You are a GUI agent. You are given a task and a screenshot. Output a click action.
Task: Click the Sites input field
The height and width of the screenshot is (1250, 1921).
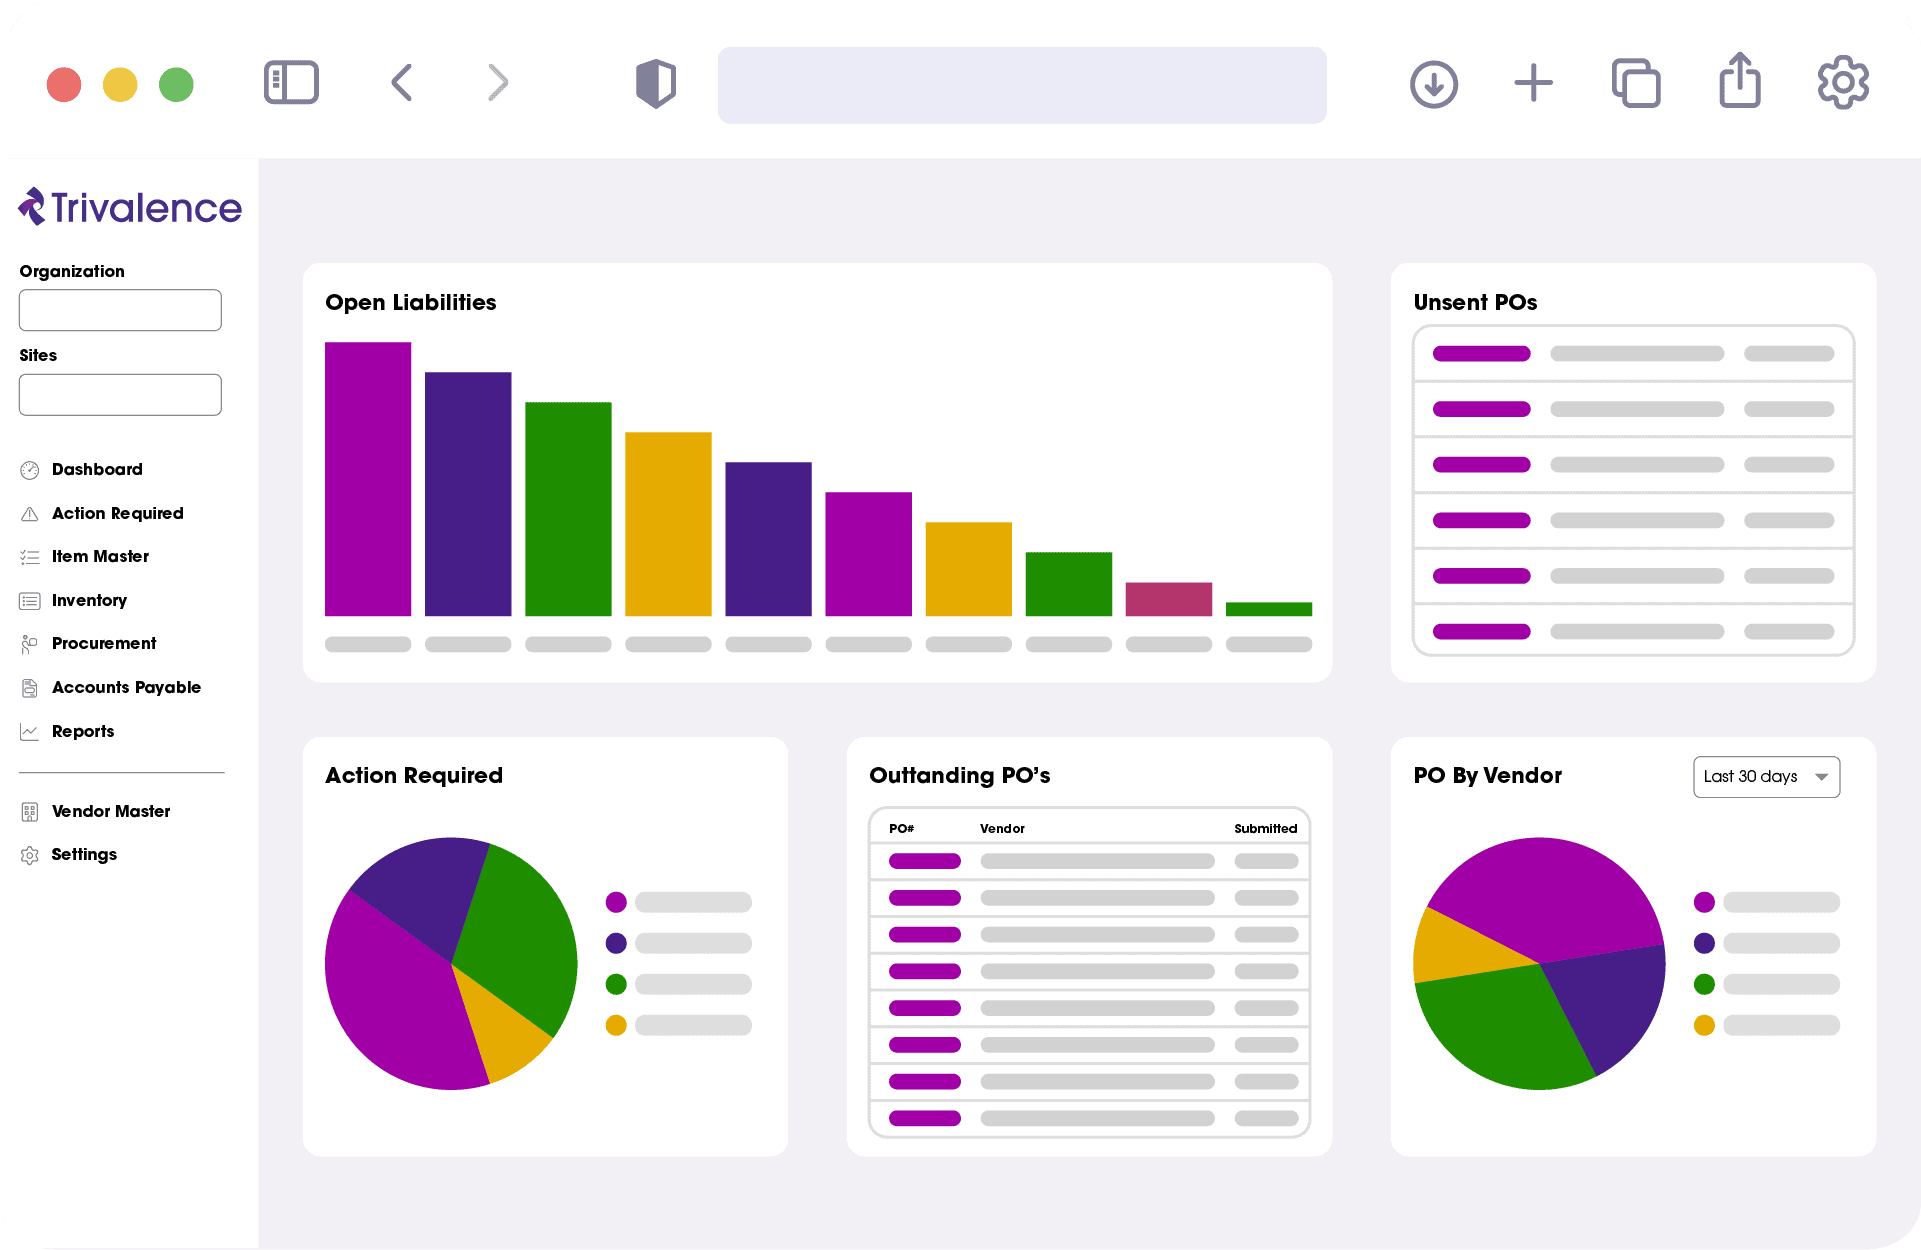pos(120,394)
